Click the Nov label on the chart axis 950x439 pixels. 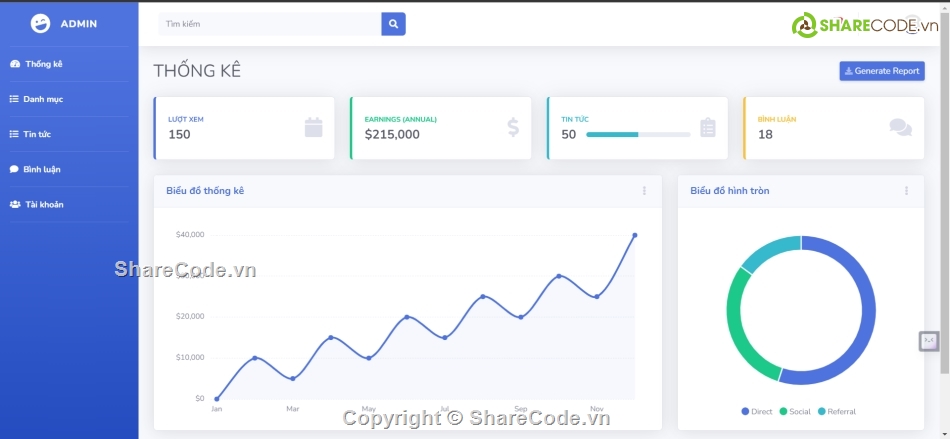coord(597,409)
